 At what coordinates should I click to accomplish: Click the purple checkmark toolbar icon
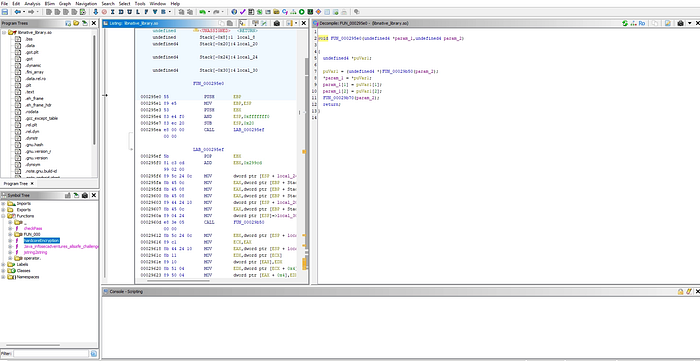(x=242, y=12)
